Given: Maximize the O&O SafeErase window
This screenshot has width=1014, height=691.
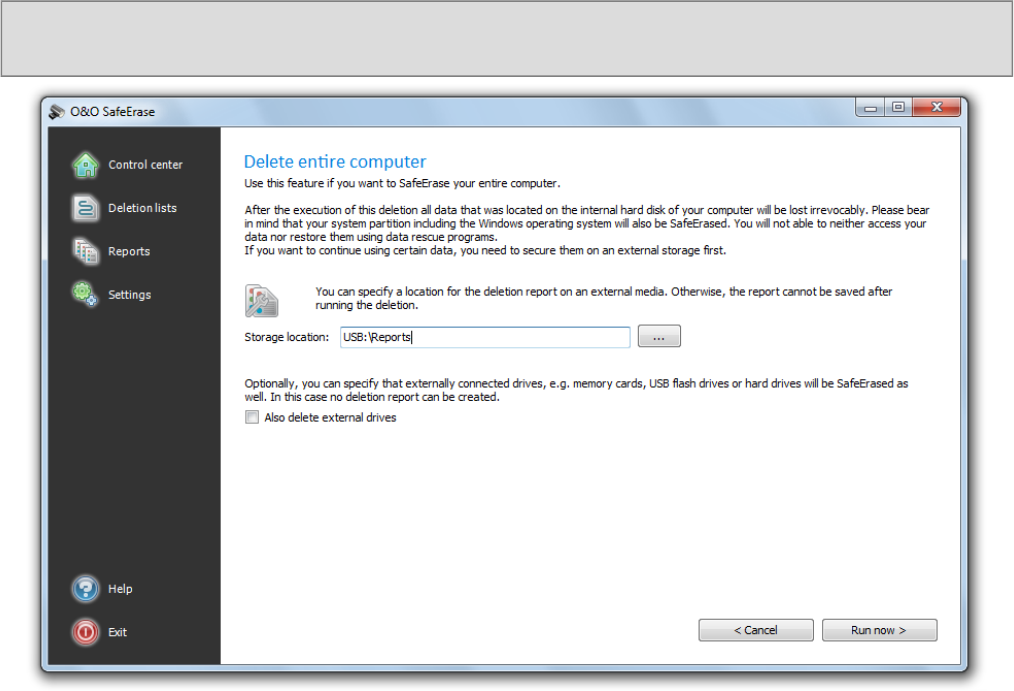Looking at the screenshot, I should pos(898,107).
